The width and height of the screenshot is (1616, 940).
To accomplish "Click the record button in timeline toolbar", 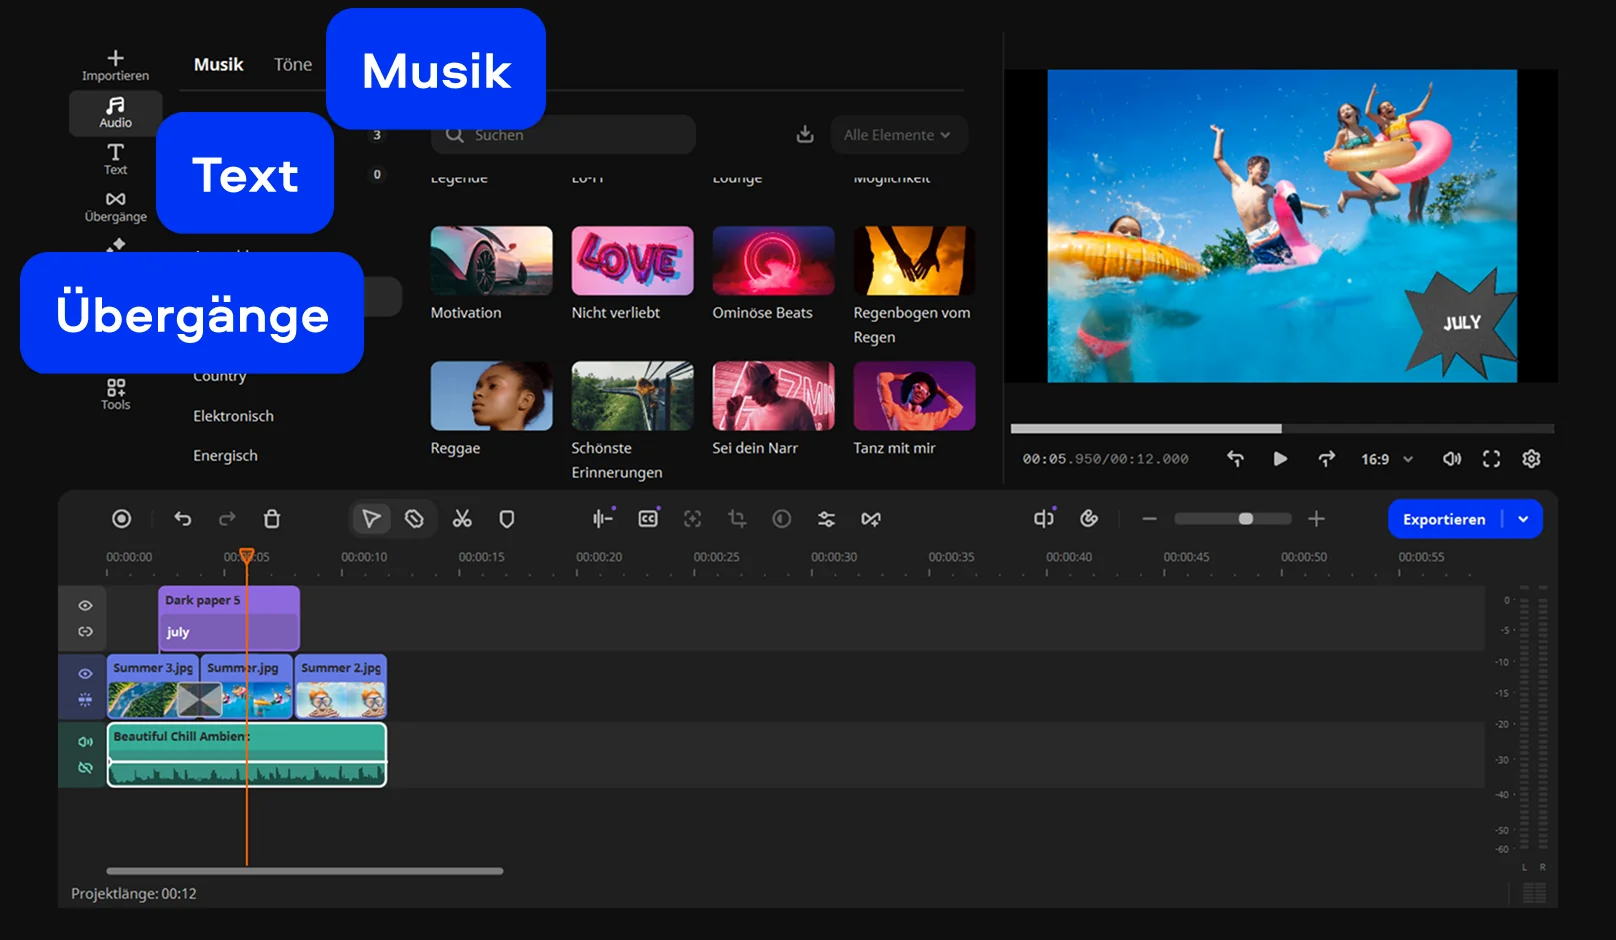I will pos(121,519).
